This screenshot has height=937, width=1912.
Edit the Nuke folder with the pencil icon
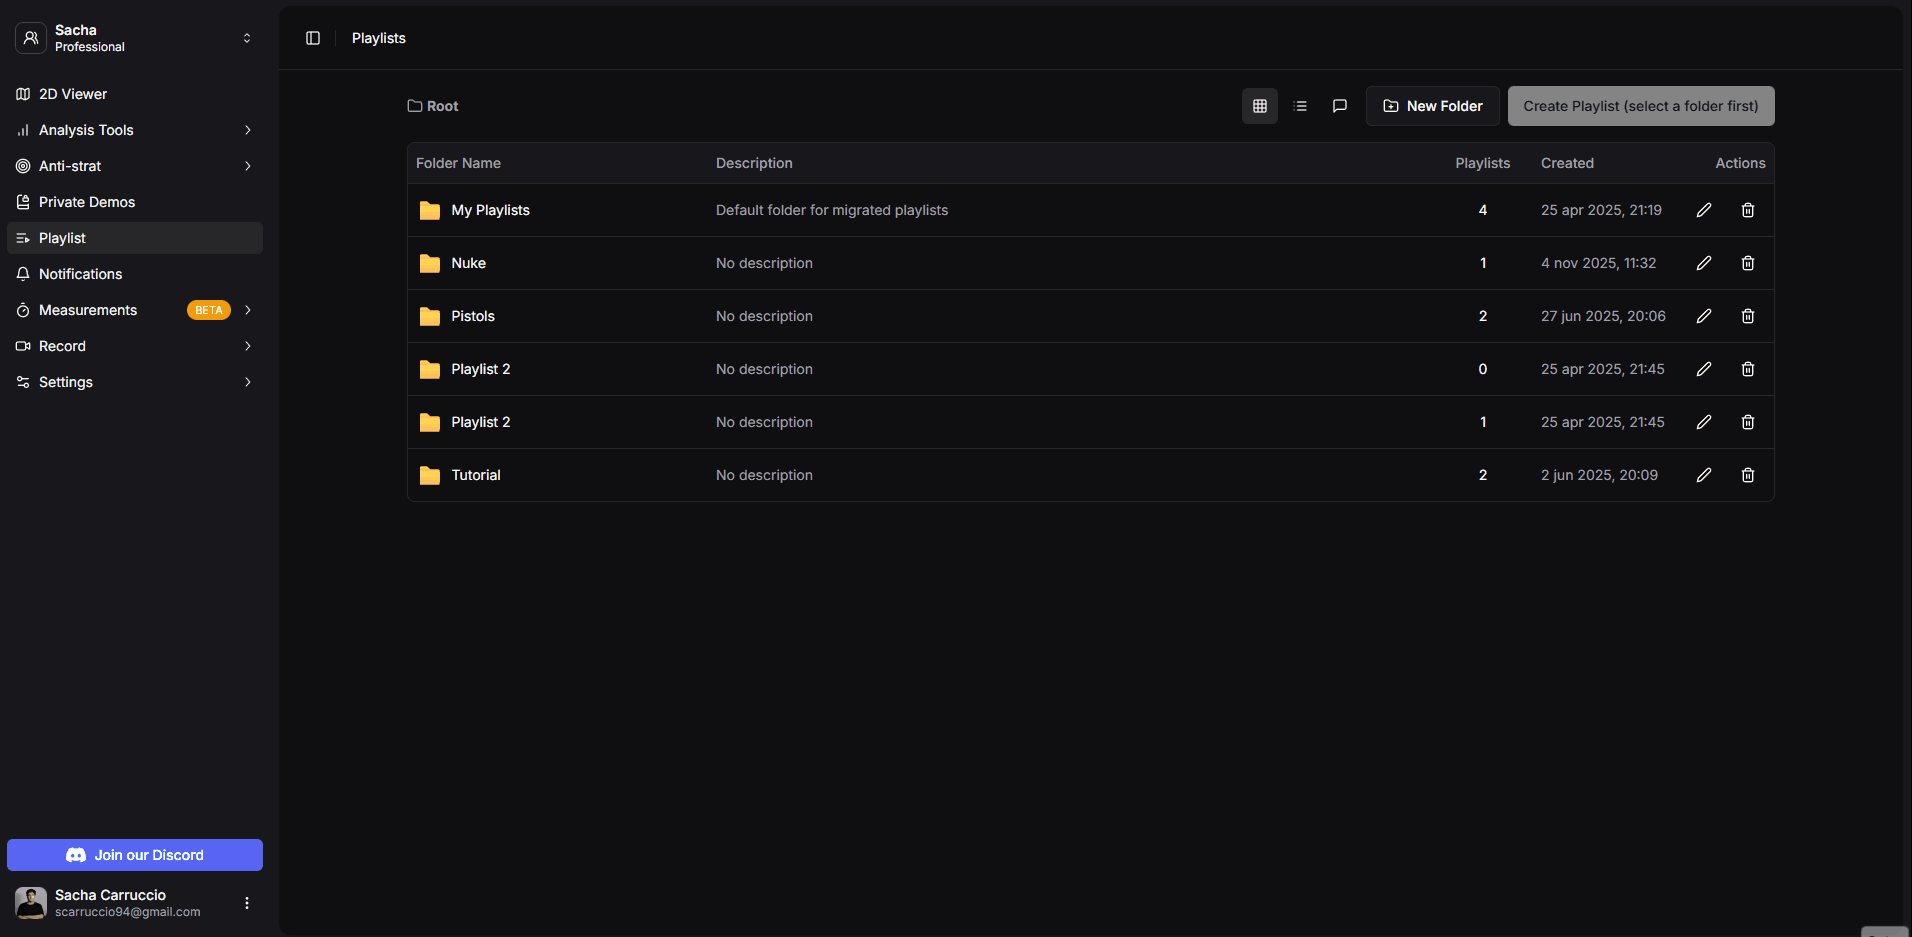pyautogui.click(x=1703, y=263)
